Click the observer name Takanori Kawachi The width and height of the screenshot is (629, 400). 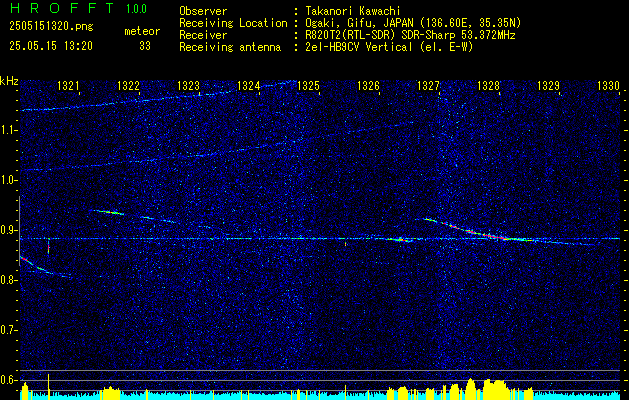tap(353, 11)
